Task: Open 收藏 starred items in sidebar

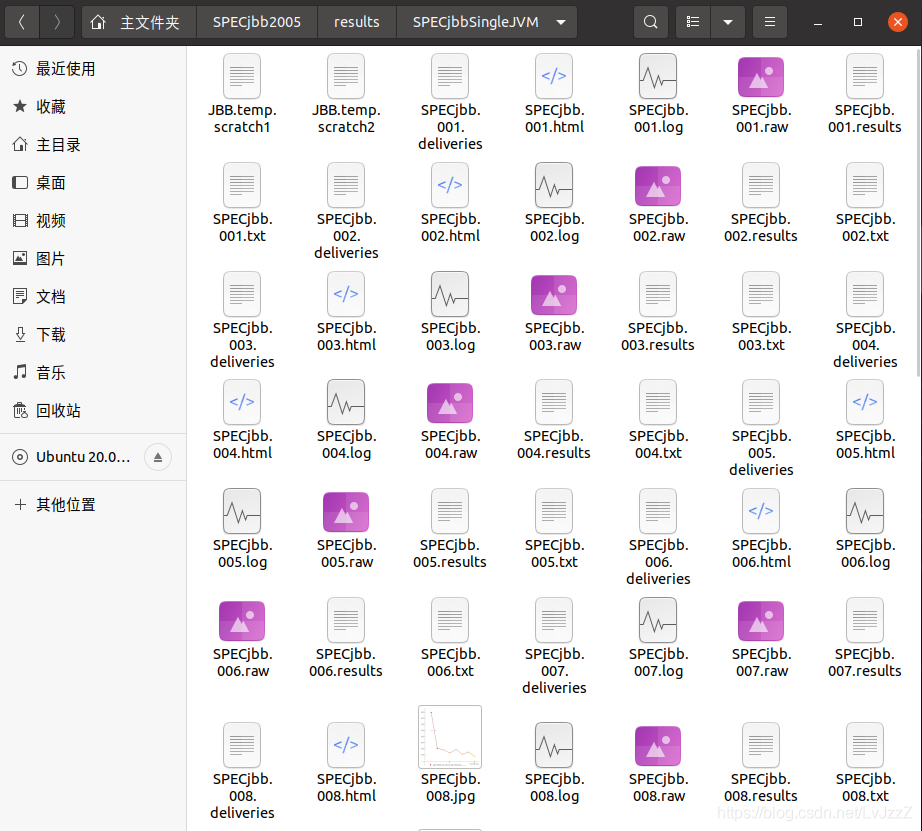Action: click(93, 106)
